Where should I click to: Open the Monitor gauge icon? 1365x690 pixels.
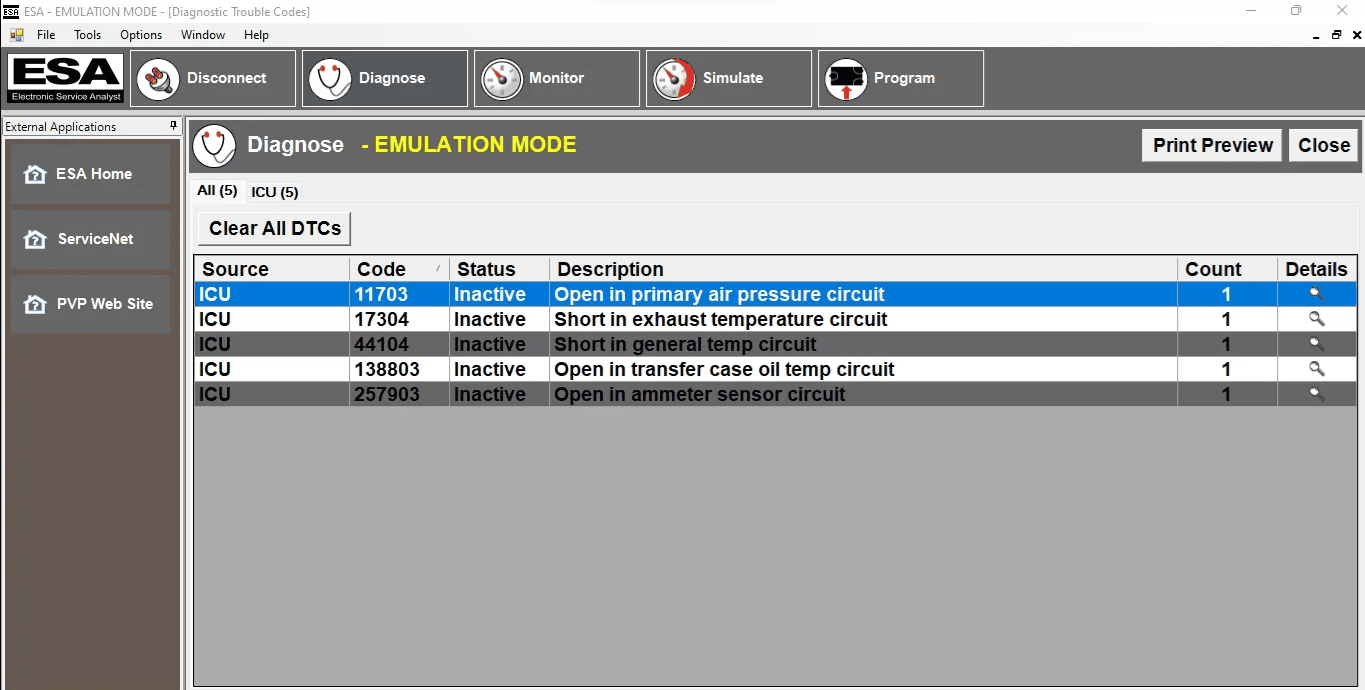(x=502, y=78)
